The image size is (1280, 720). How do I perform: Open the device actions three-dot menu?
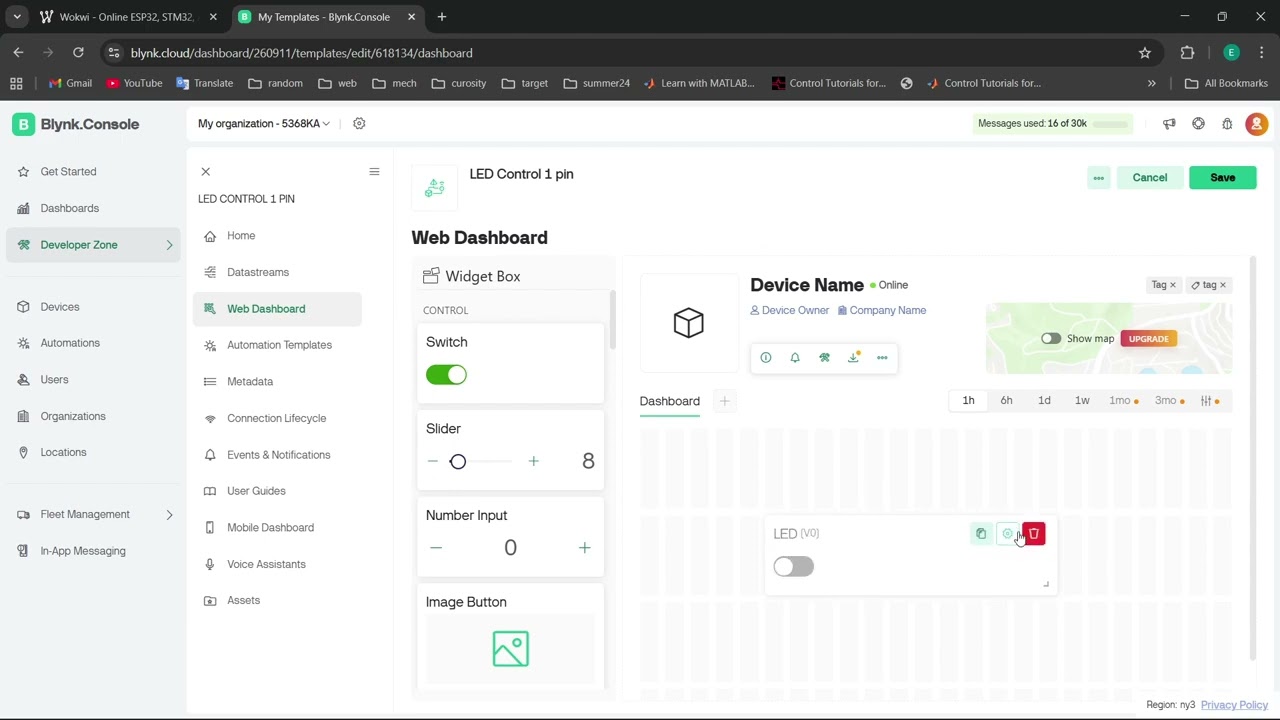(x=882, y=357)
